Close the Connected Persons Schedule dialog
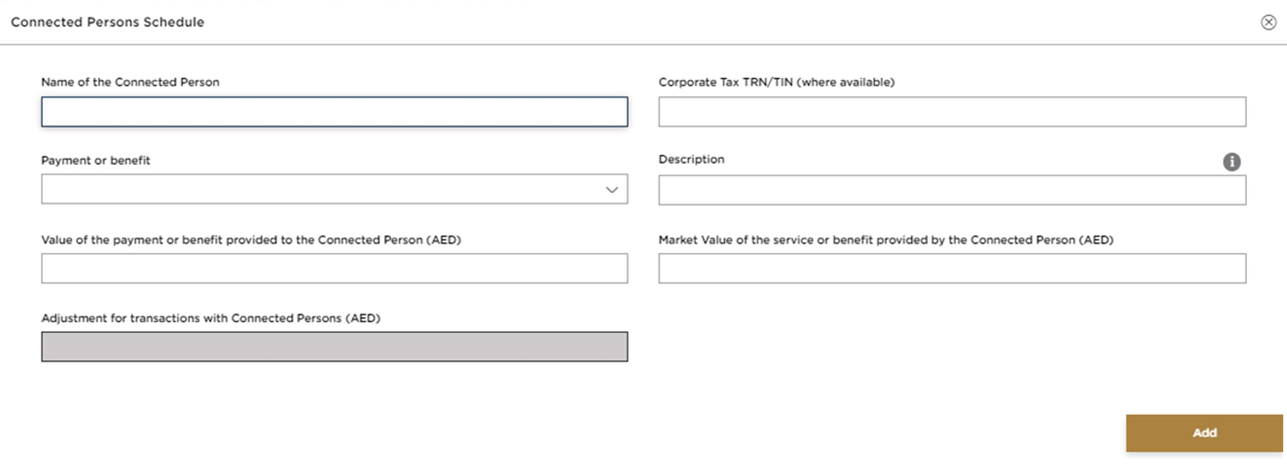The height and width of the screenshot is (465, 1287). click(1268, 22)
